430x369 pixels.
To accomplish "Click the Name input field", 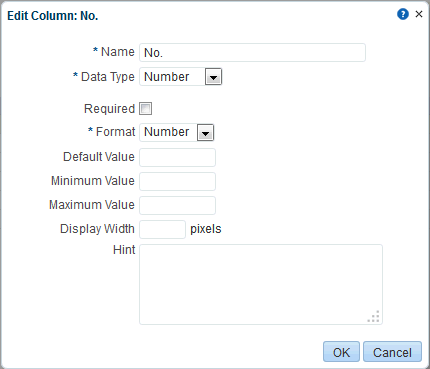I will click(x=252, y=52).
